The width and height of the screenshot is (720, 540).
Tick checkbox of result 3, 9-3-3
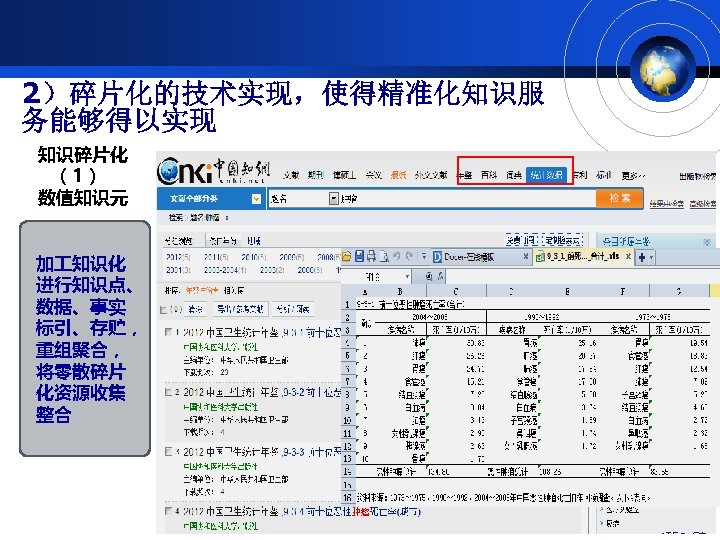pos(169,451)
